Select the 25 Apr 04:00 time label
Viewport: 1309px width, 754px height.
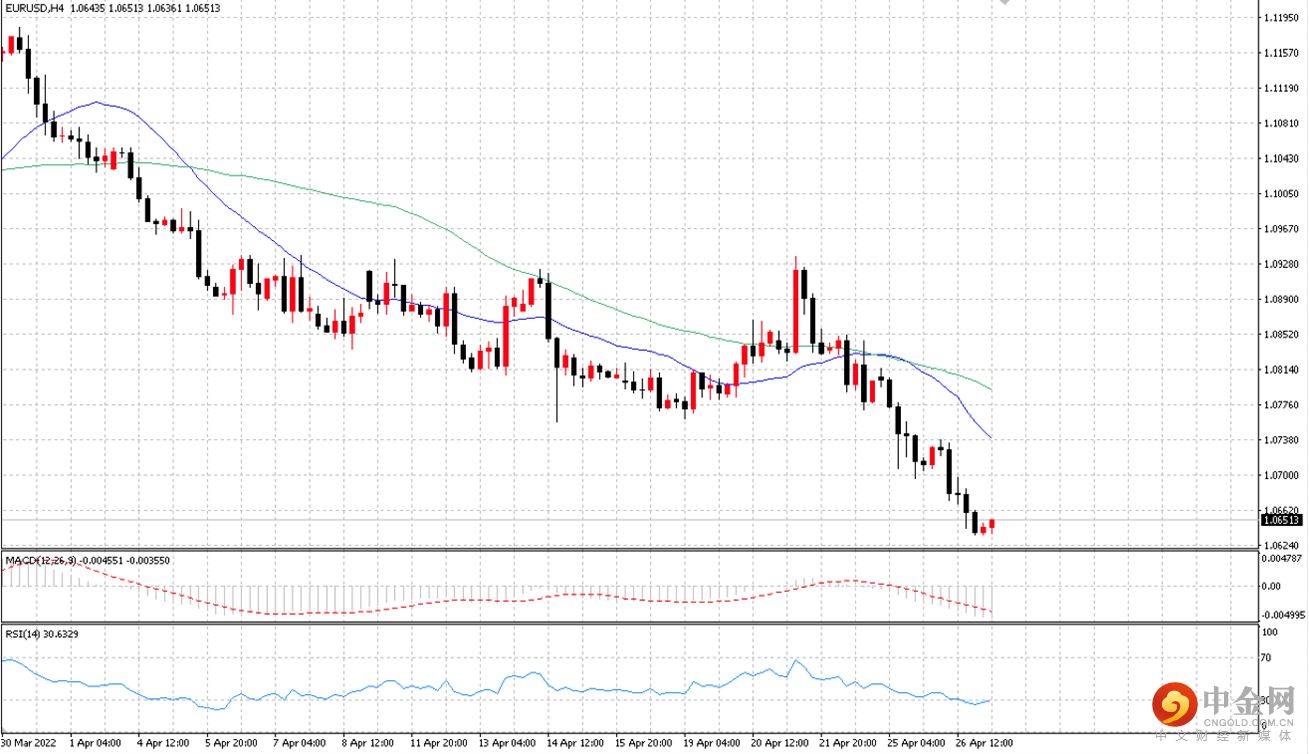pos(917,743)
